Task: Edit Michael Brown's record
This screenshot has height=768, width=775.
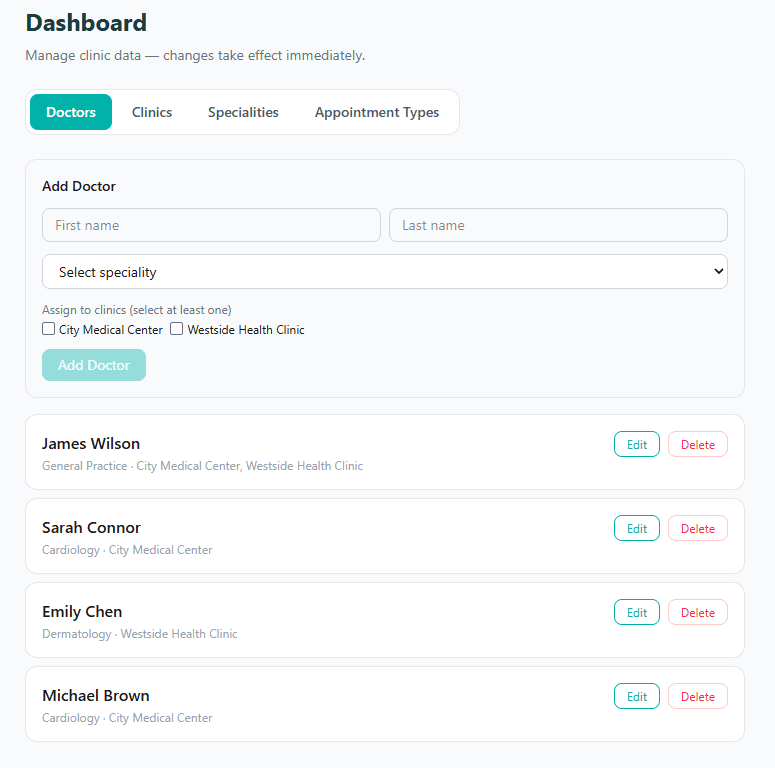Action: pyautogui.click(x=637, y=696)
